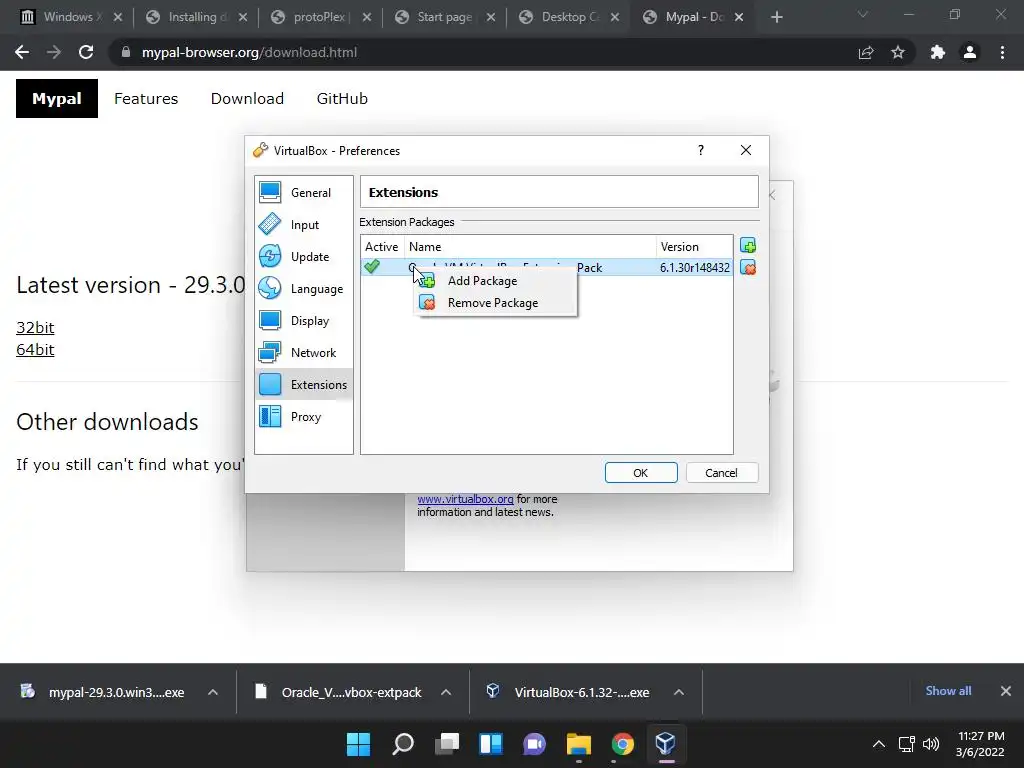The width and height of the screenshot is (1024, 768).
Task: Open the Chrome three-dot menu
Action: point(1002,52)
